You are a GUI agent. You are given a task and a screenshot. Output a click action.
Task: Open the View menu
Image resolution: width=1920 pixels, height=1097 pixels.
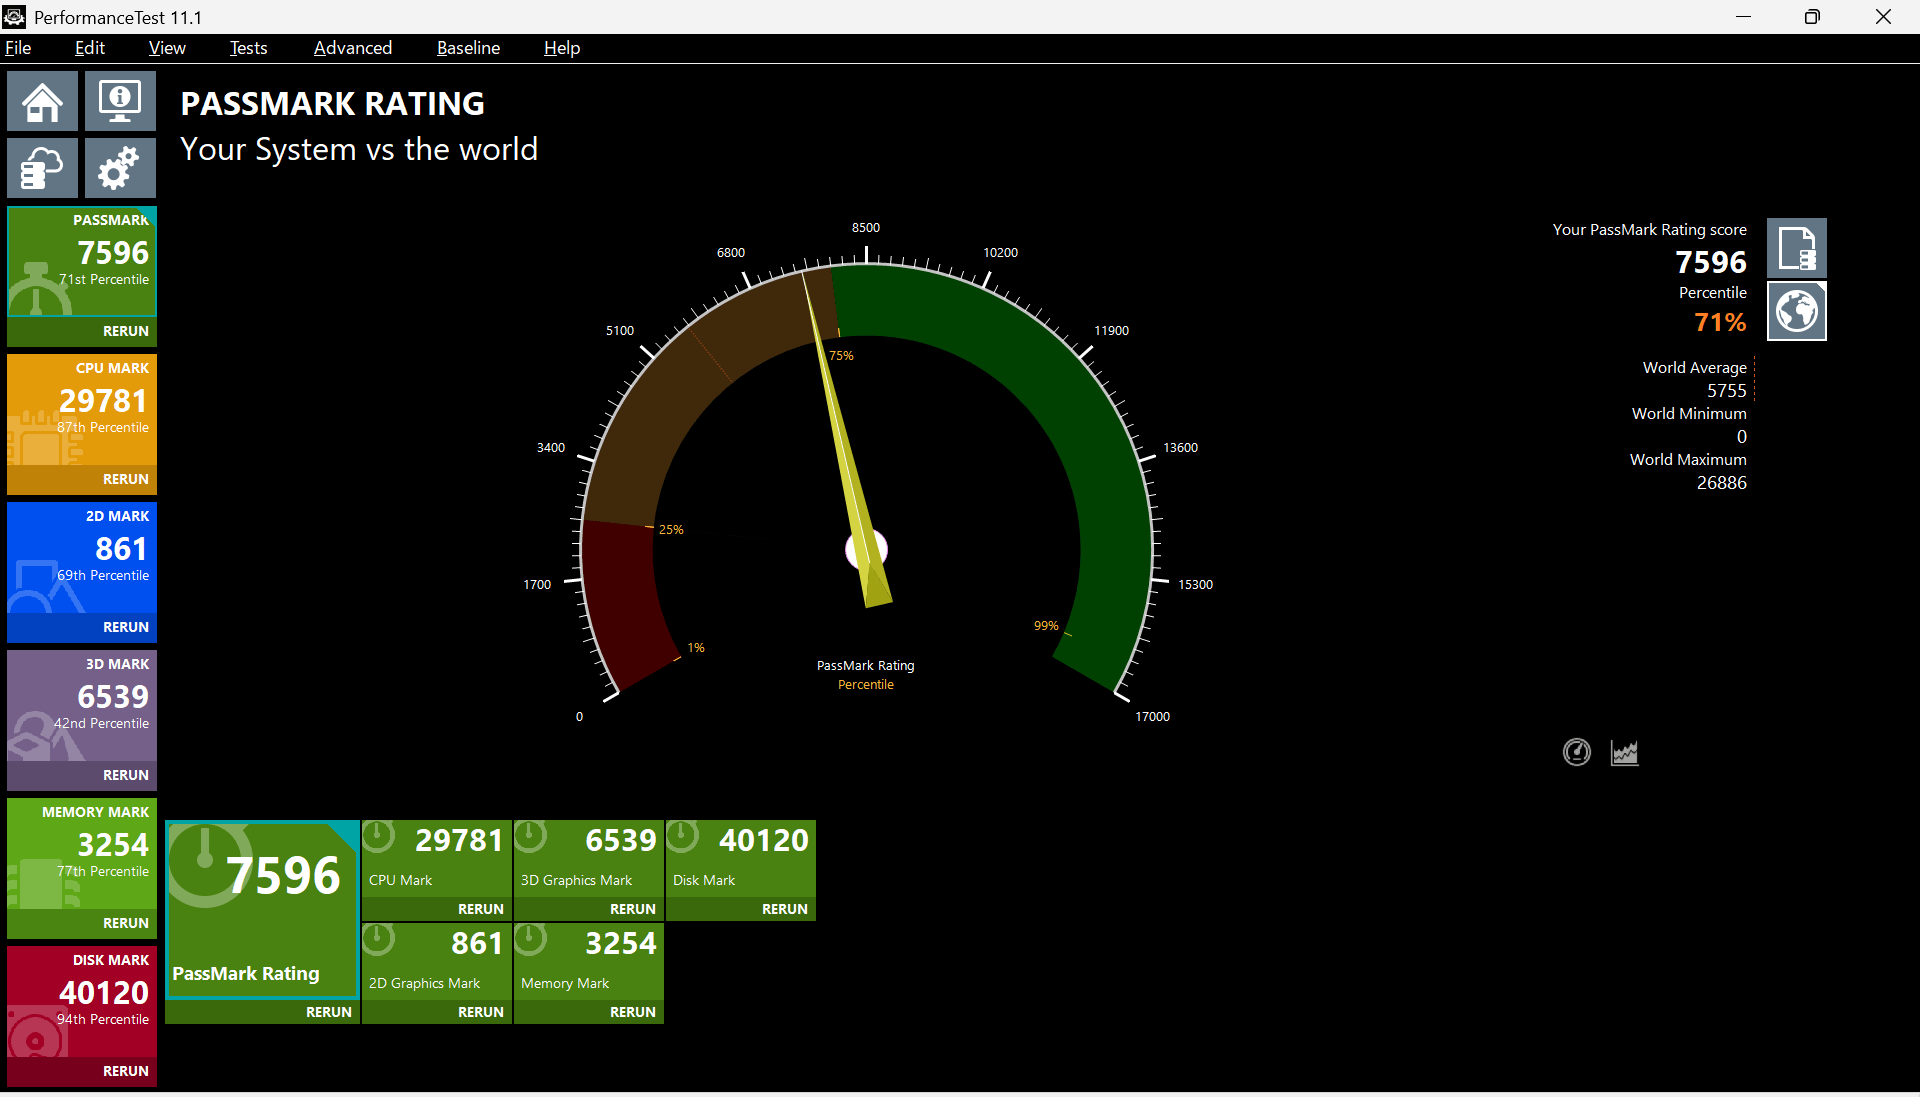(167, 48)
